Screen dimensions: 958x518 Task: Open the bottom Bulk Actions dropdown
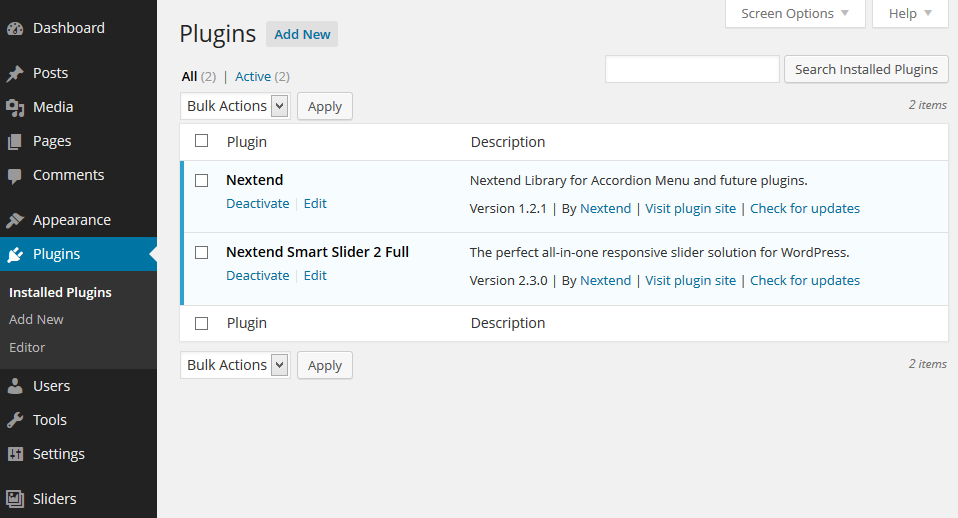pyautogui.click(x=235, y=365)
